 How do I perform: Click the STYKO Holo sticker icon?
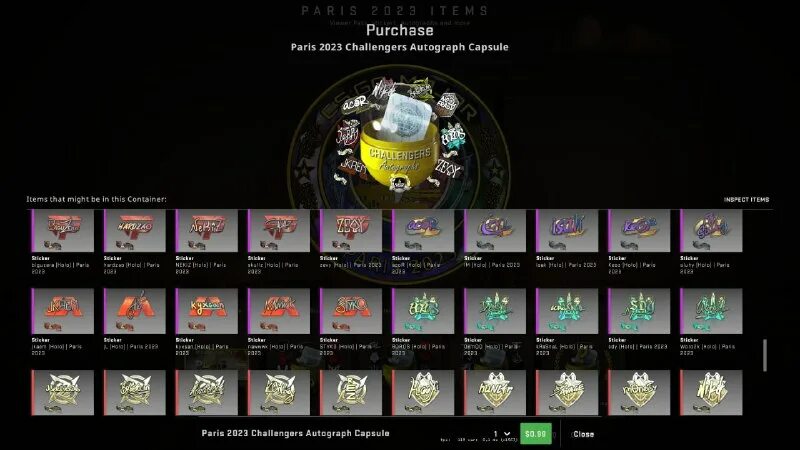tap(351, 311)
